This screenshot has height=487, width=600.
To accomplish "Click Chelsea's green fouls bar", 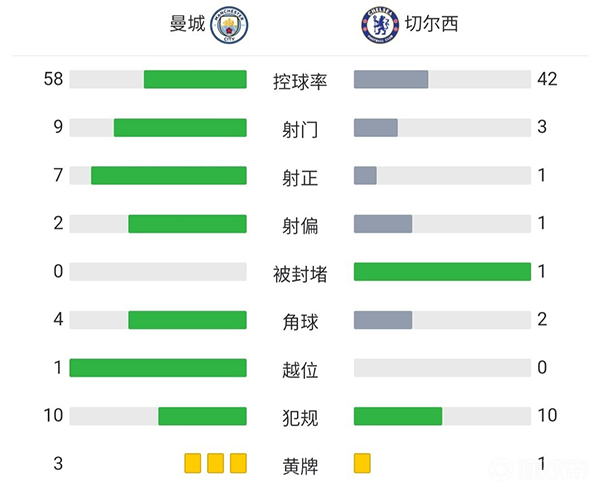I will (398, 416).
